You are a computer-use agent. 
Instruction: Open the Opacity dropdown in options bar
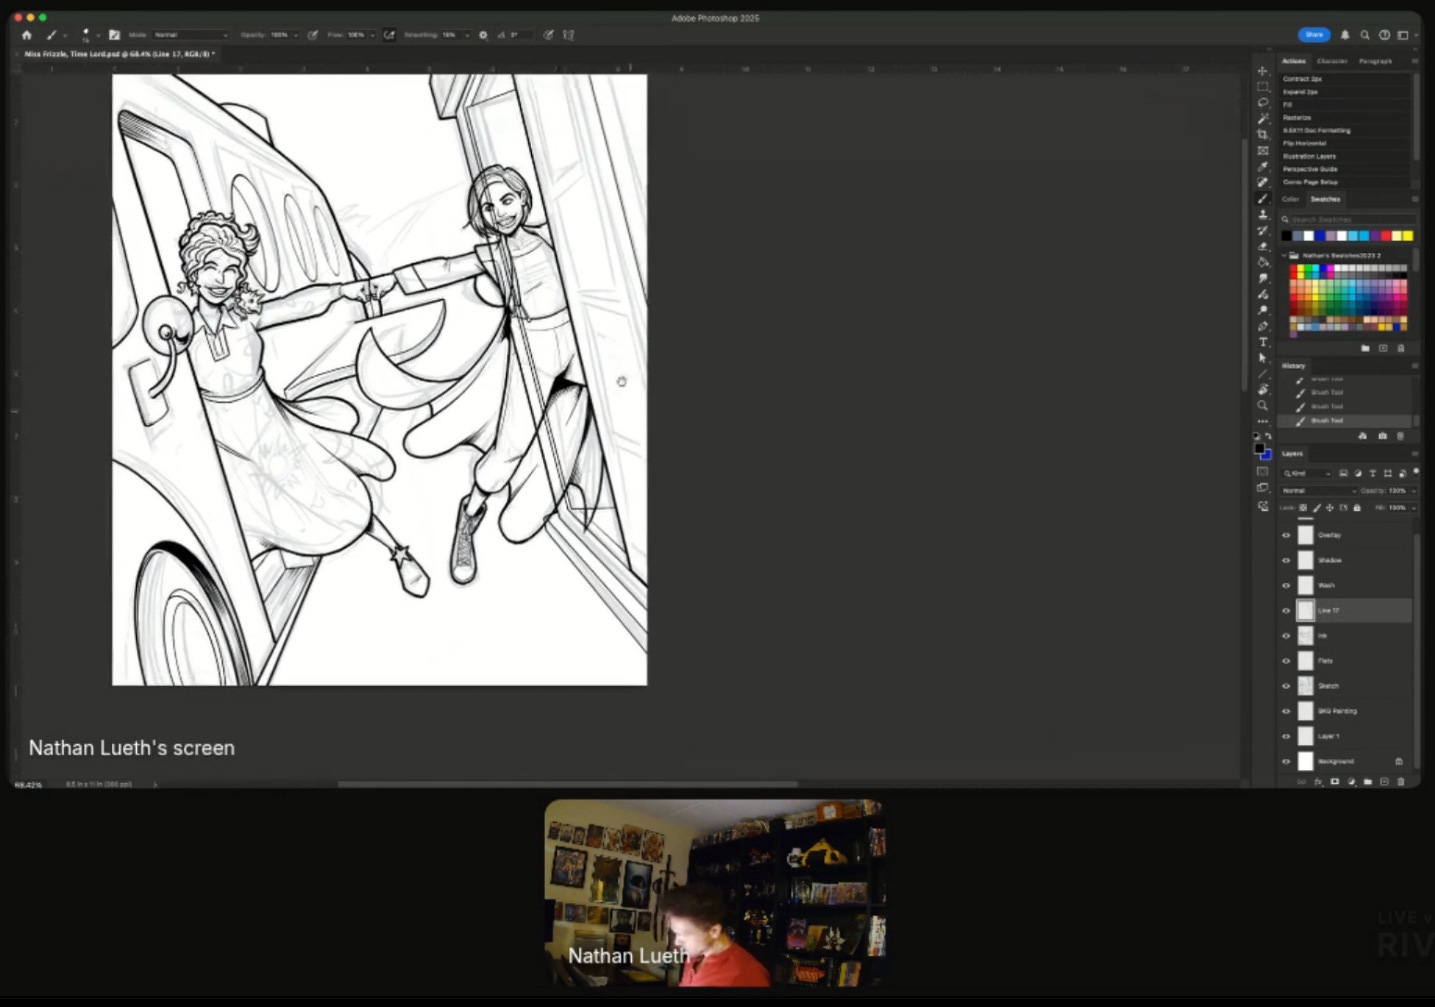295,35
